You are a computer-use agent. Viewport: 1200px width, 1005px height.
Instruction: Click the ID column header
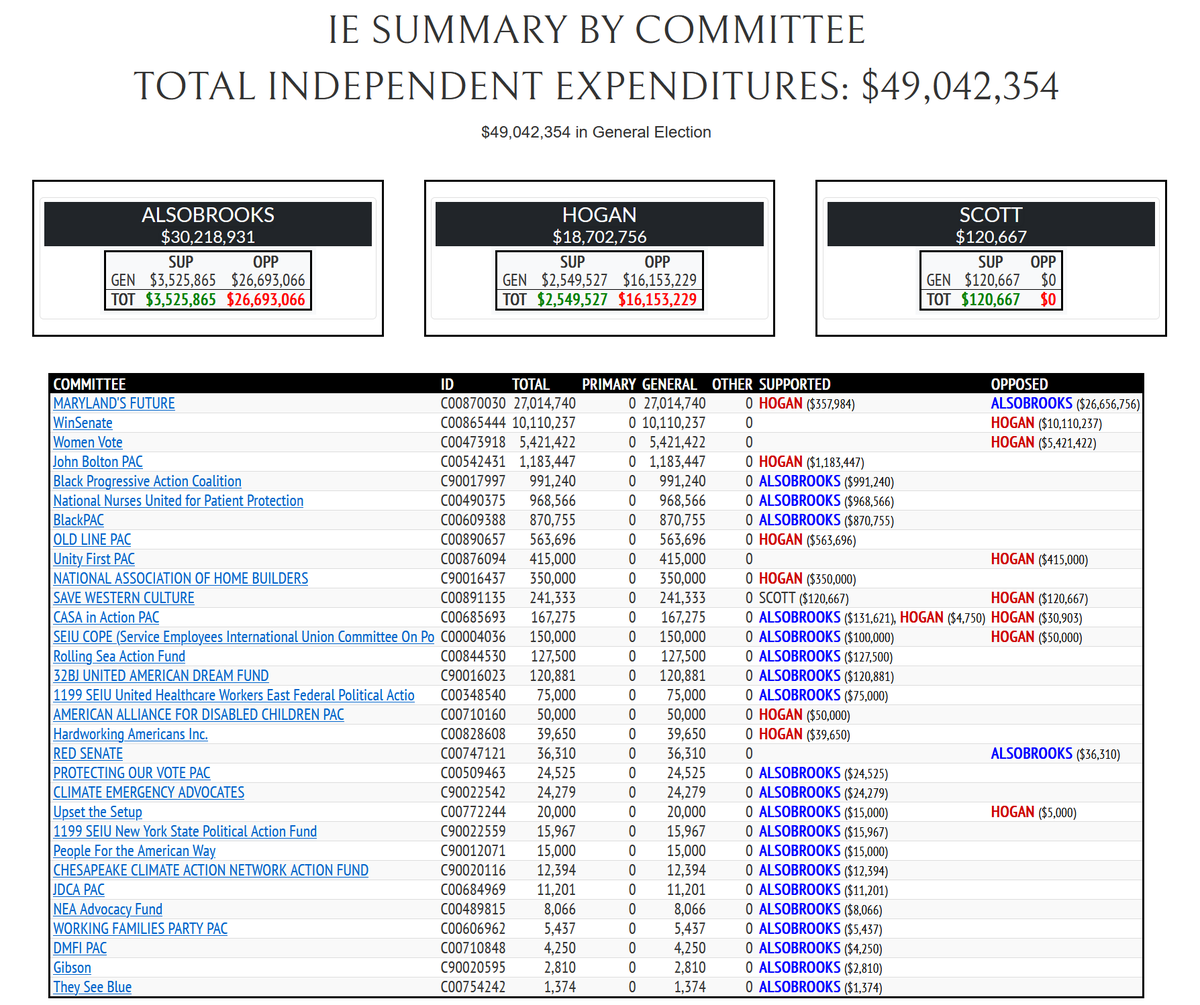click(447, 384)
